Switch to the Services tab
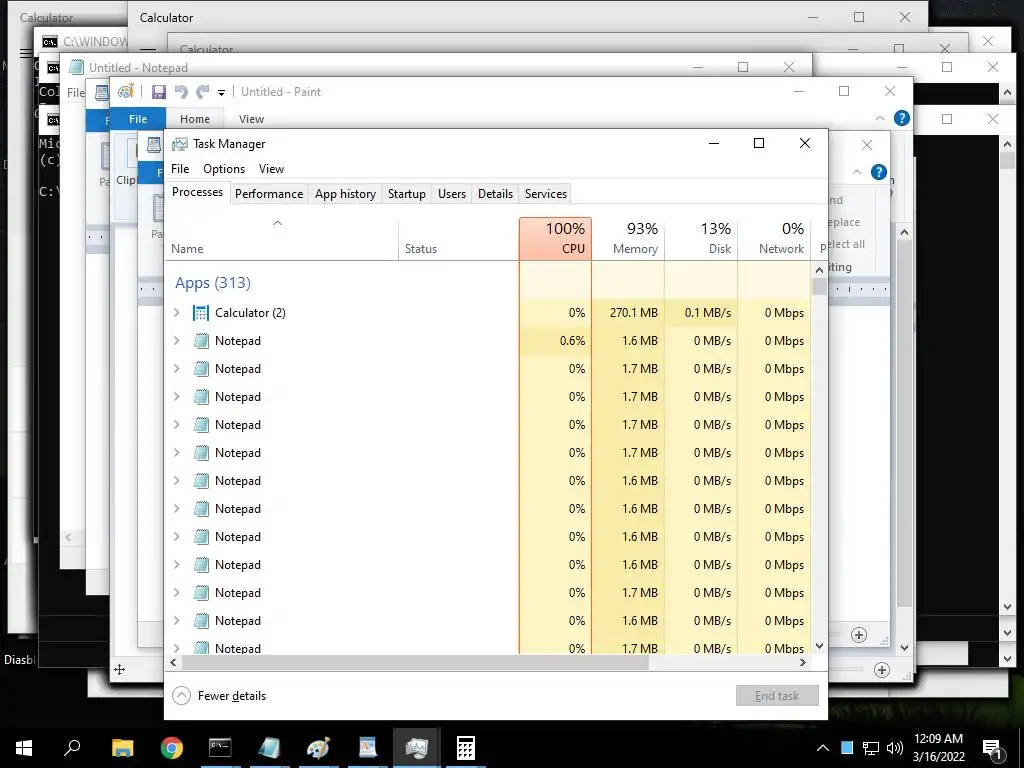 (546, 194)
